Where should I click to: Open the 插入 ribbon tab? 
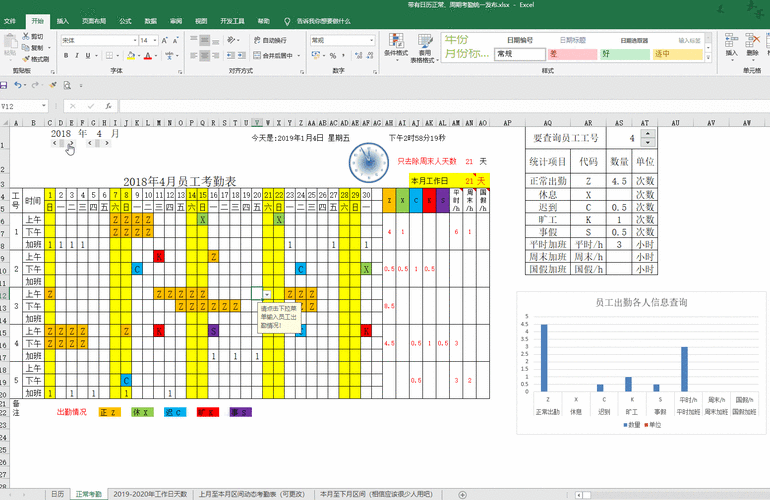63,20
